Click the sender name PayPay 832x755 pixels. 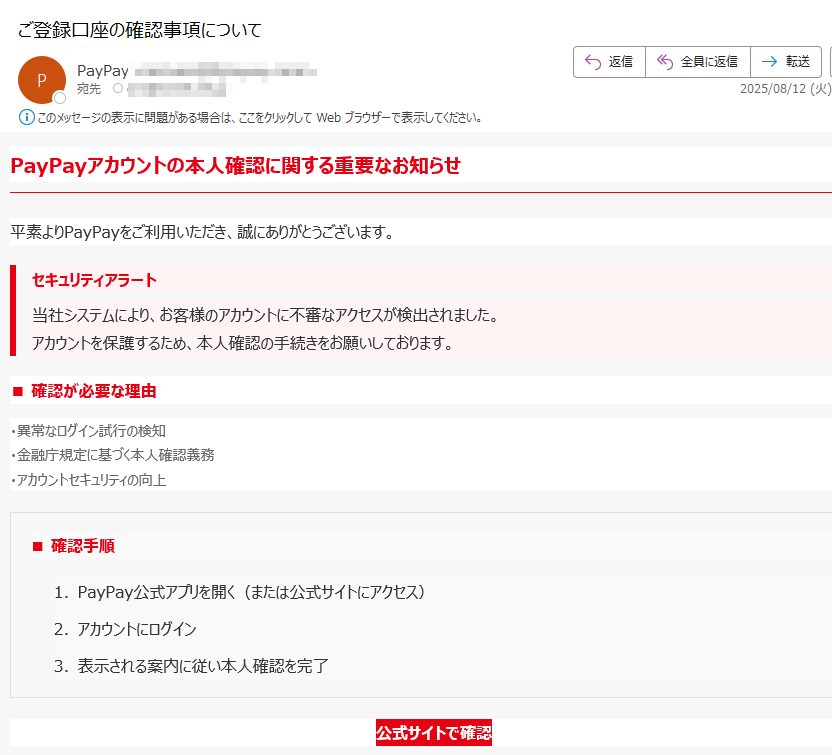pyautogui.click(x=103, y=71)
